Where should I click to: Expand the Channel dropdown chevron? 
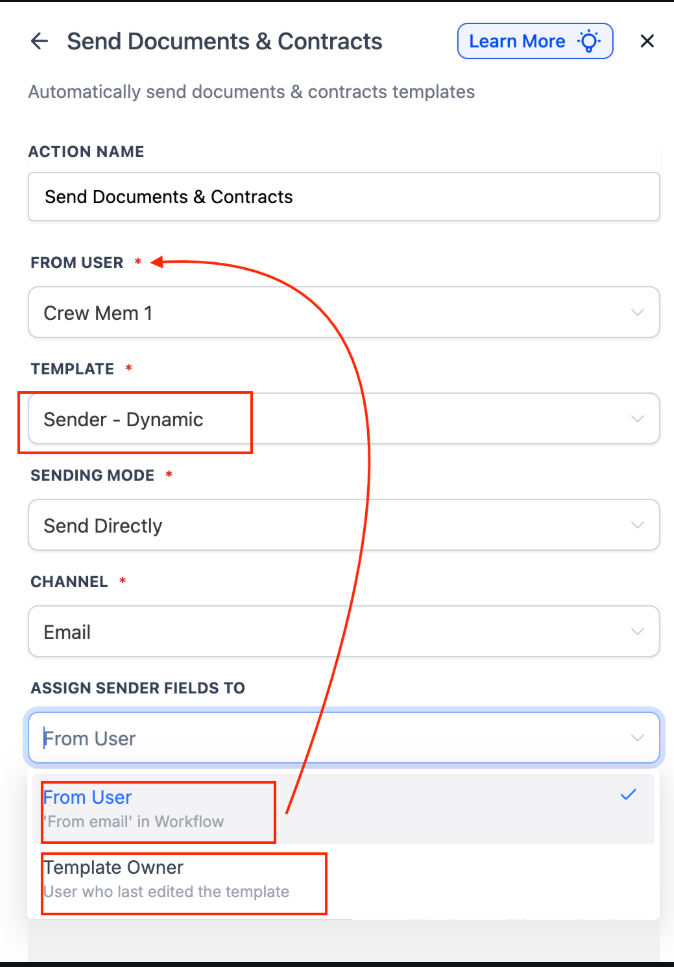[637, 632]
